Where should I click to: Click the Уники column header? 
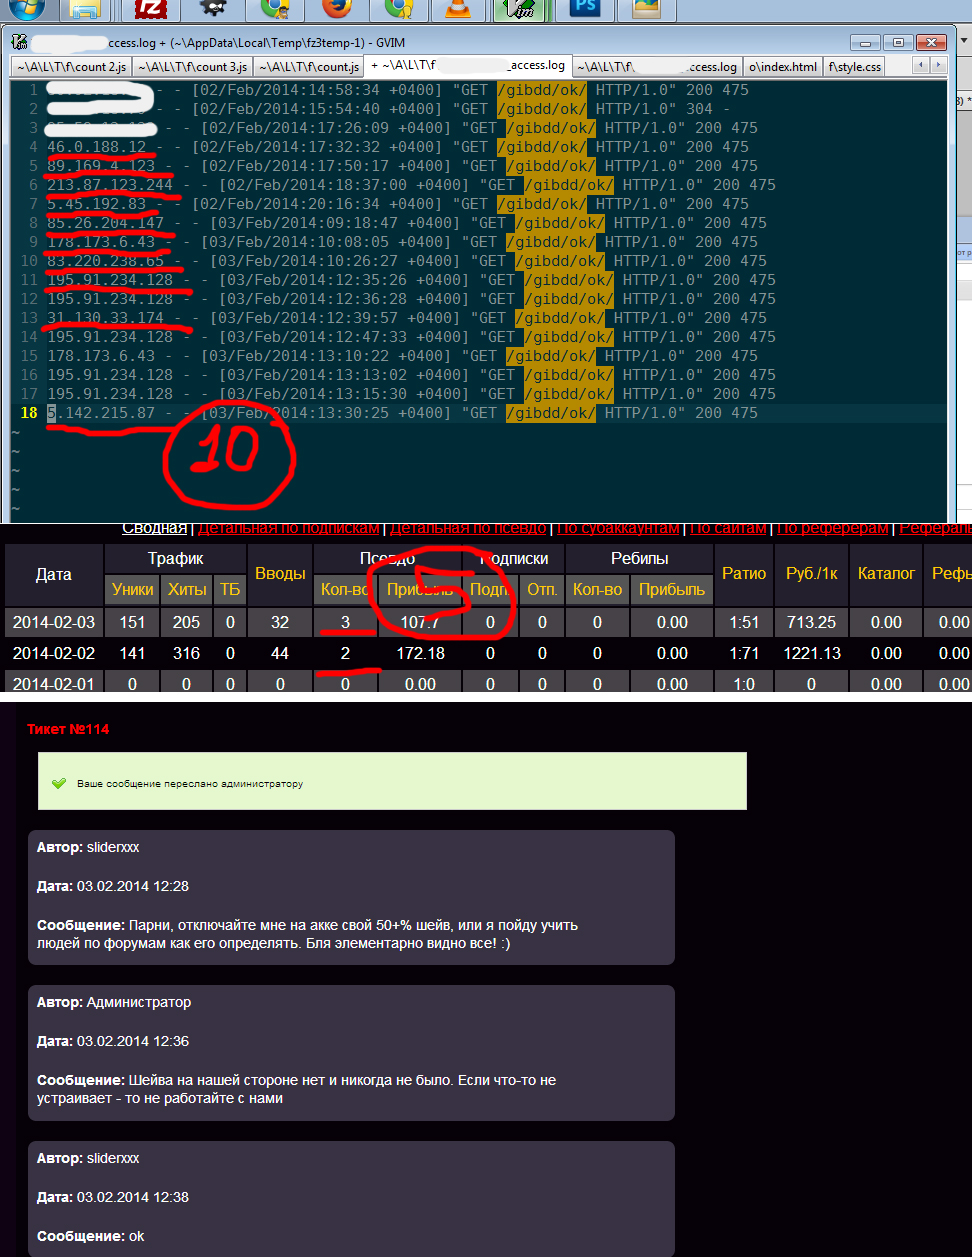132,590
